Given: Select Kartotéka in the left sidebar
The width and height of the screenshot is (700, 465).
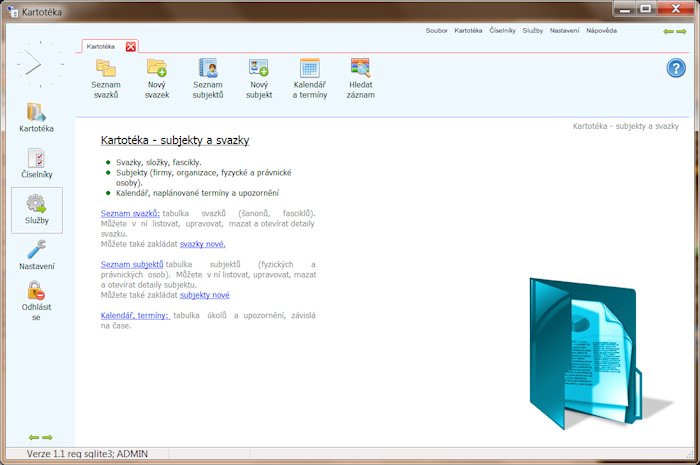Looking at the screenshot, I should [36, 118].
